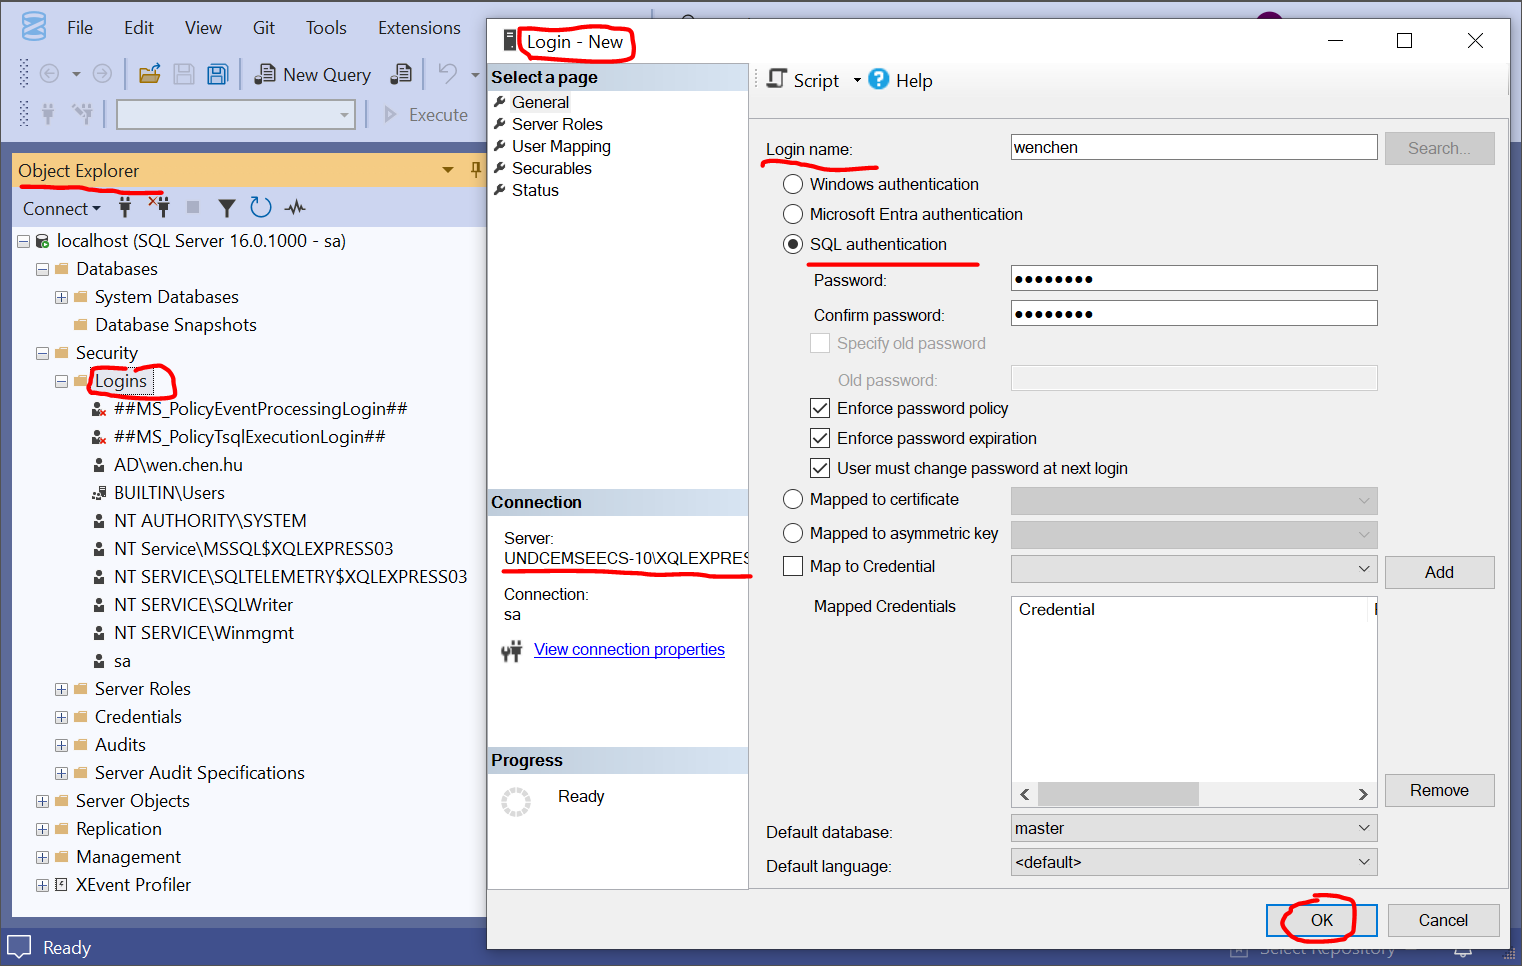Uncheck Enforce password expiration
Screen dimensions: 1522x966
(820, 438)
